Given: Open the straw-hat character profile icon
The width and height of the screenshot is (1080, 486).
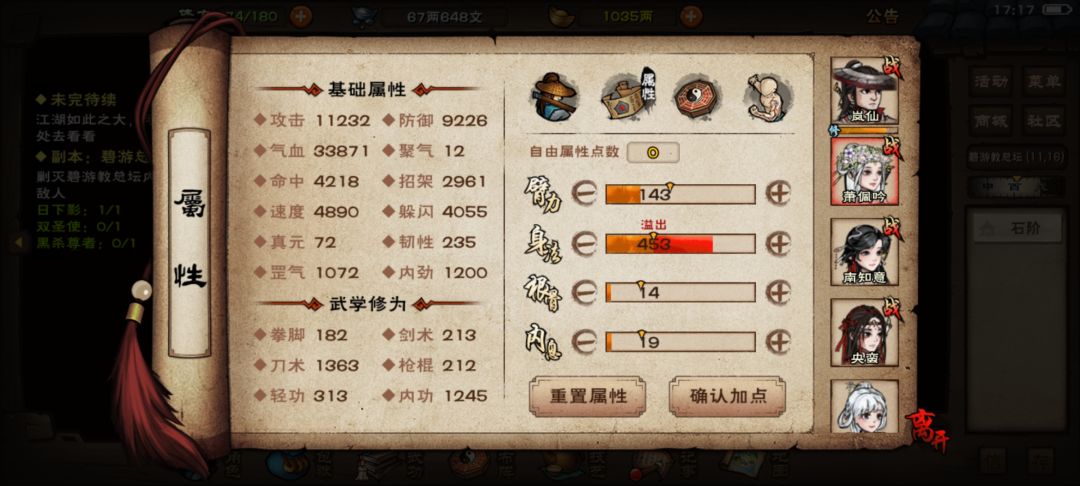Looking at the screenshot, I should click(x=554, y=98).
